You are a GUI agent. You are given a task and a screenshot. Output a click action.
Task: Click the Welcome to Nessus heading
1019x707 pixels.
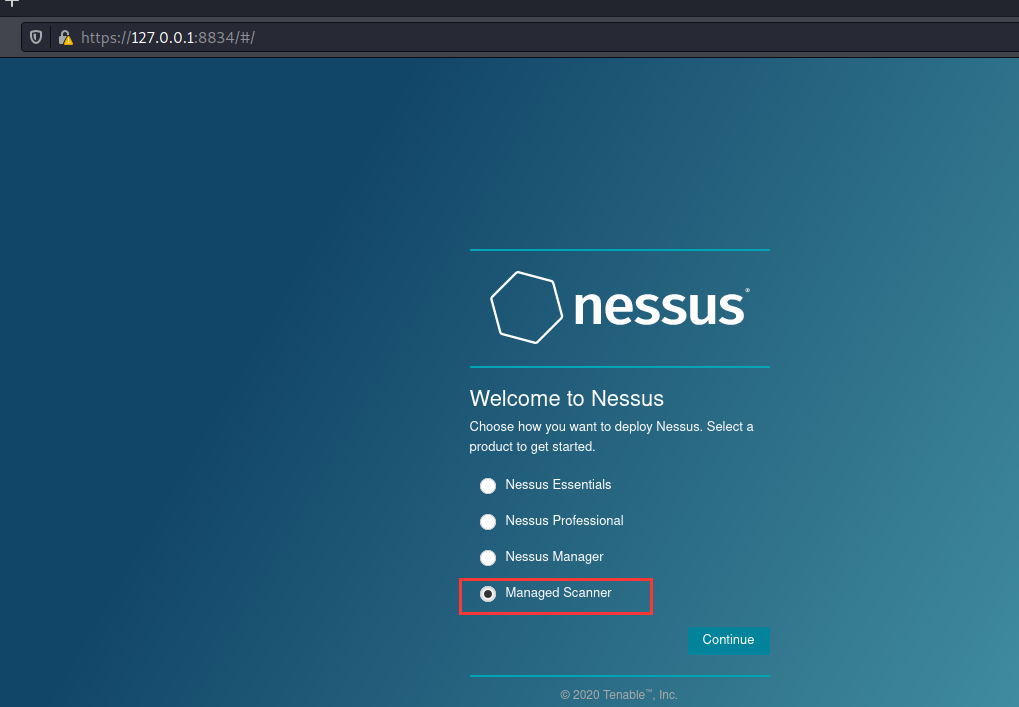[x=567, y=398]
